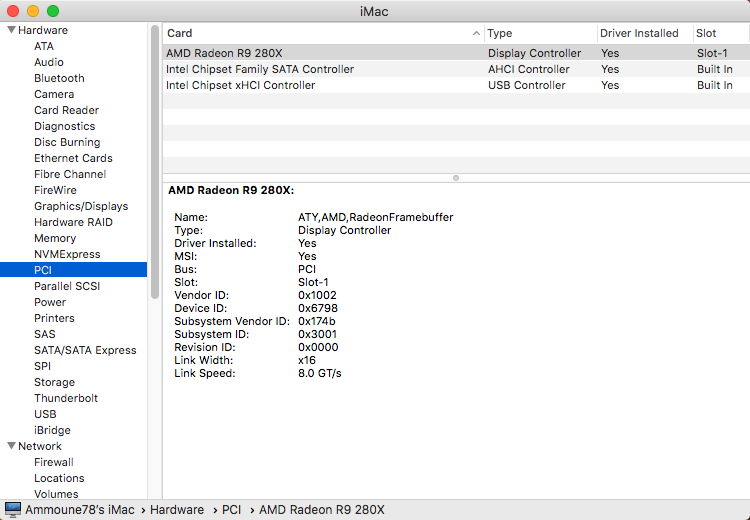Select Printers in the sidebar
The height and width of the screenshot is (520, 750).
[x=54, y=318]
